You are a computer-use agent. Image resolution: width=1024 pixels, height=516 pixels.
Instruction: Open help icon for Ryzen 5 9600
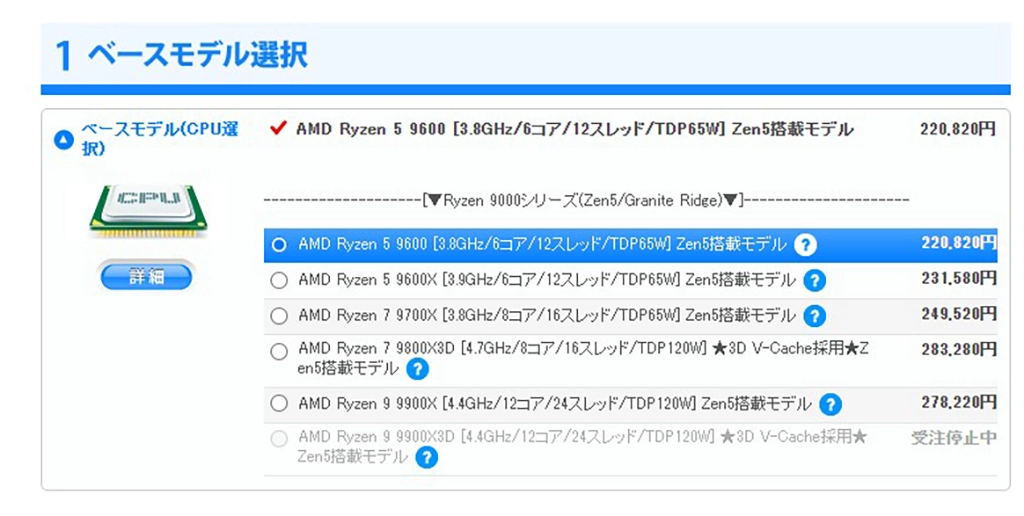(805, 245)
